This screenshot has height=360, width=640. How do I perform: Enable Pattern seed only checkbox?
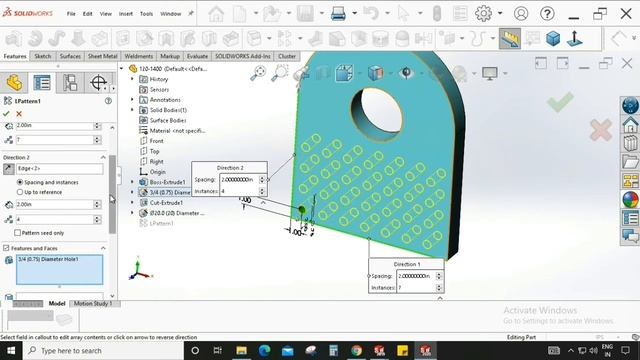click(17, 233)
